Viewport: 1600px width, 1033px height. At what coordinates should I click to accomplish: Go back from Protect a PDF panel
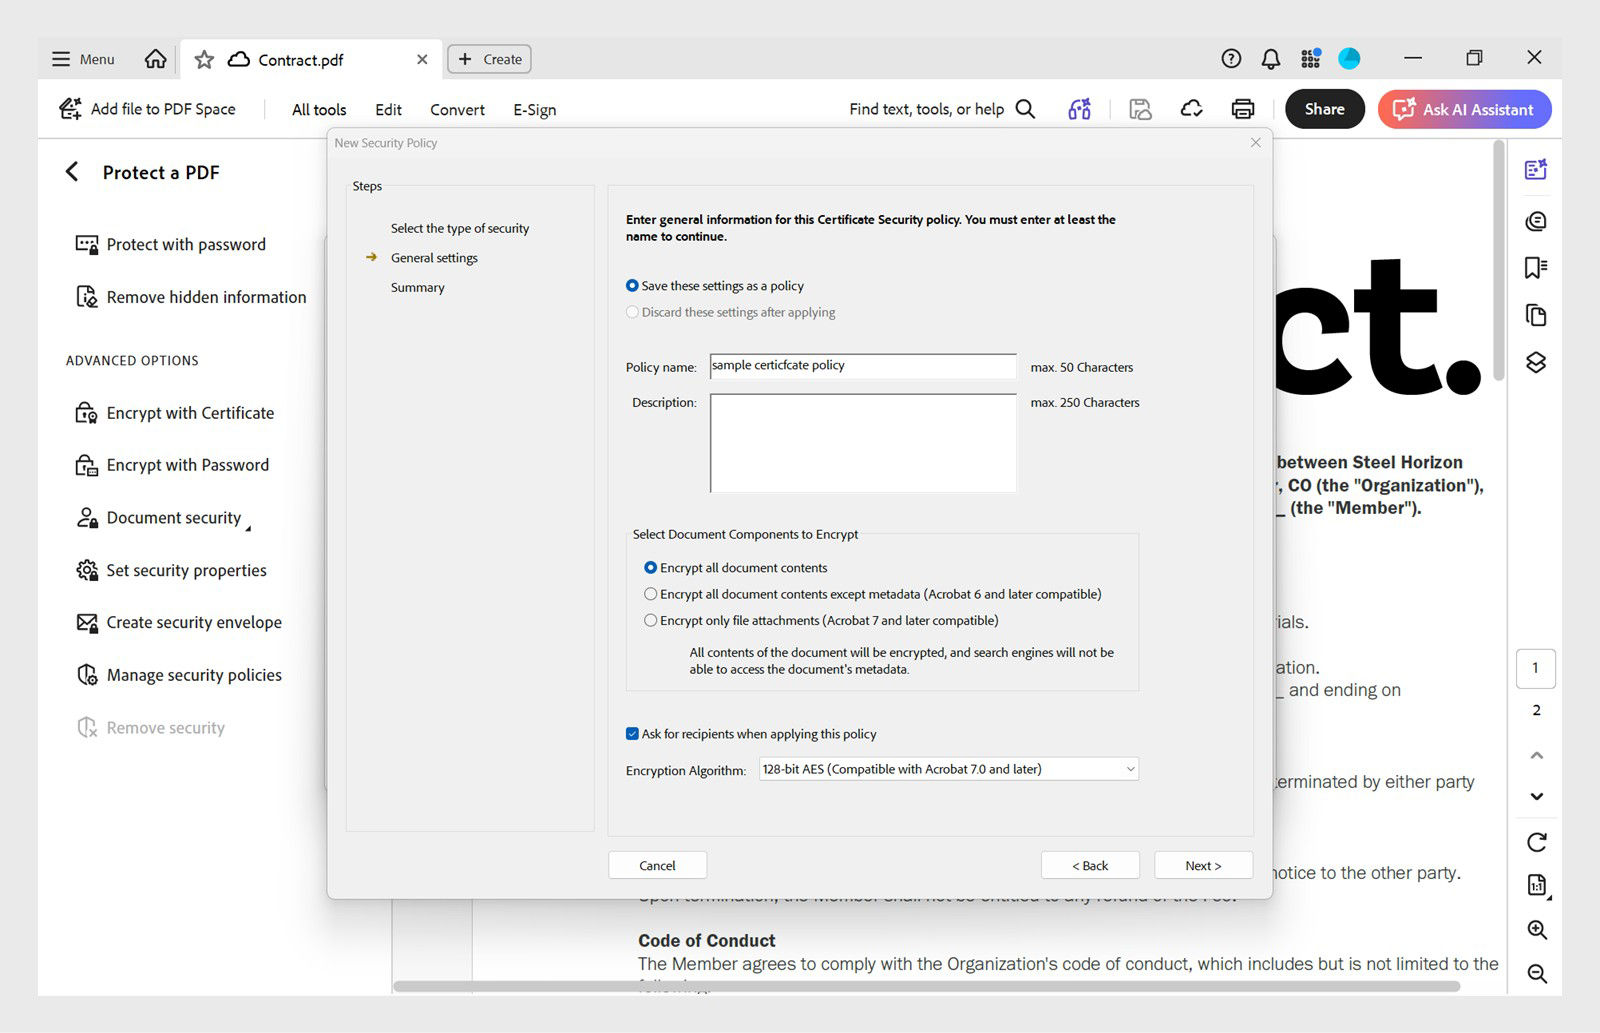72,172
